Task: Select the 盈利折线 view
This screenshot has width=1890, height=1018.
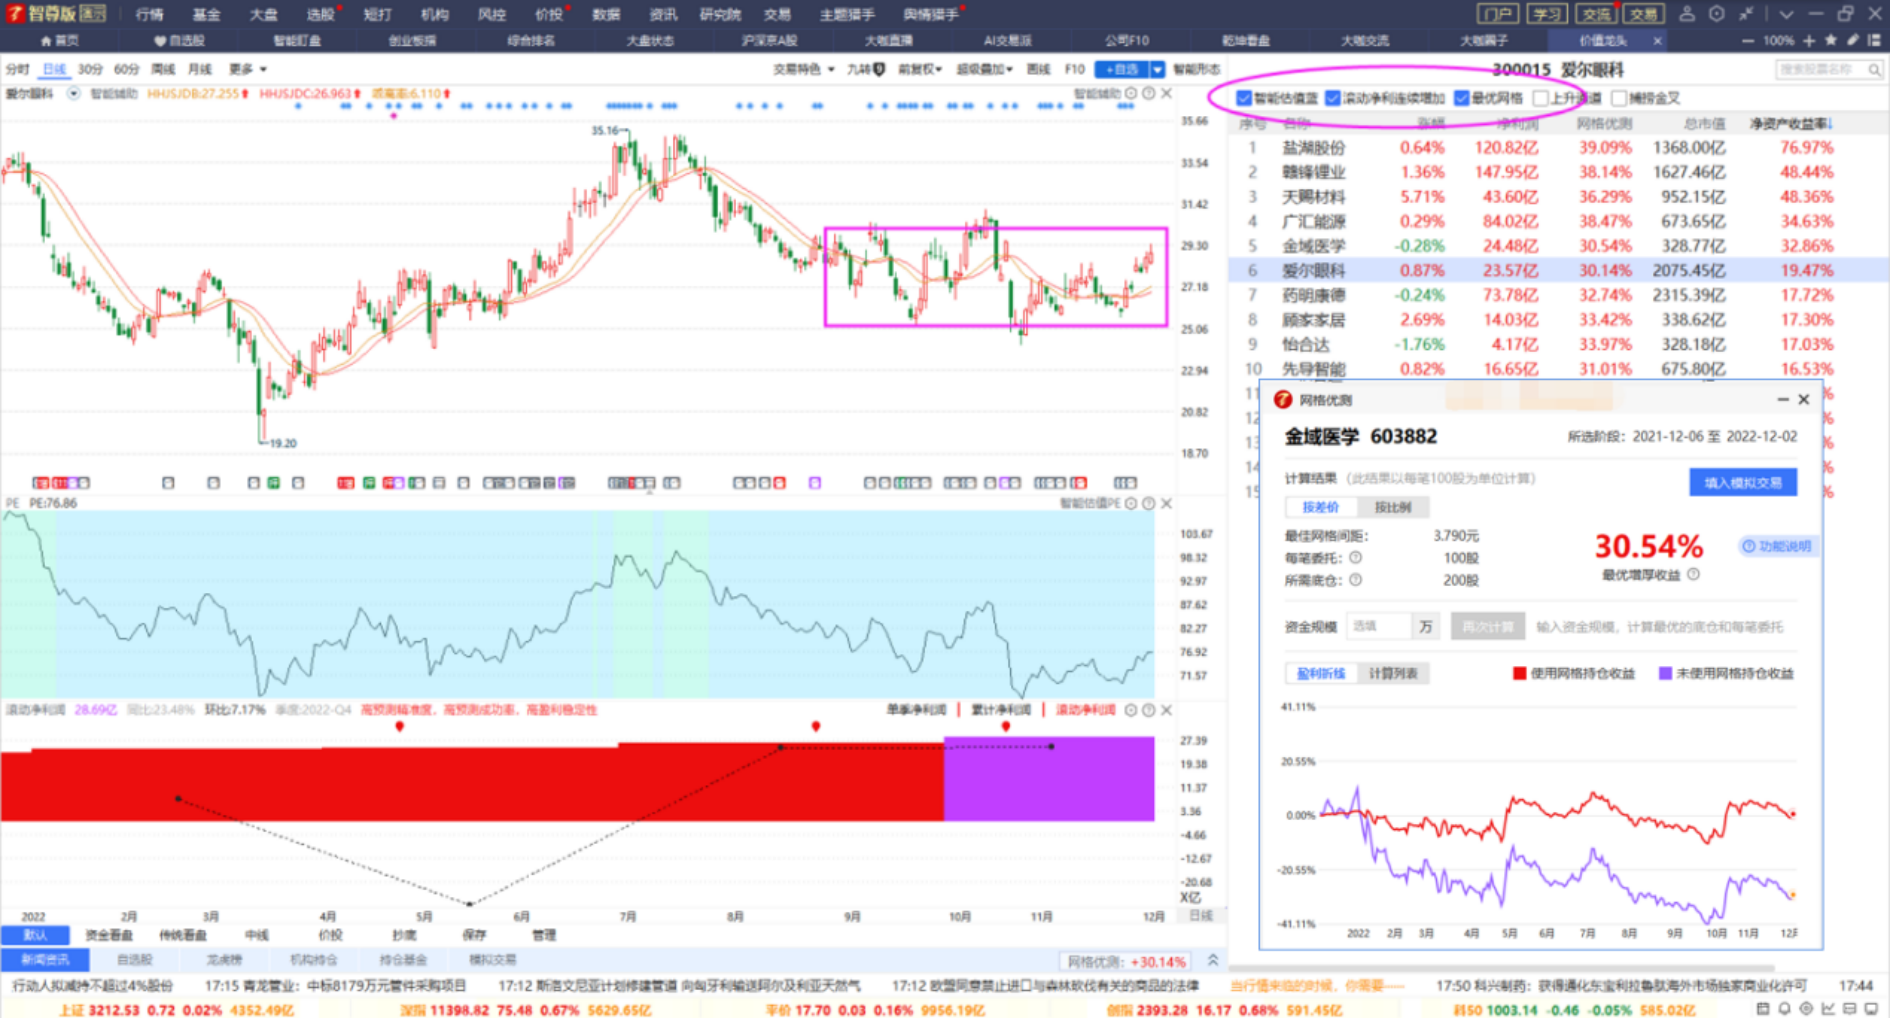Action: (x=1321, y=673)
